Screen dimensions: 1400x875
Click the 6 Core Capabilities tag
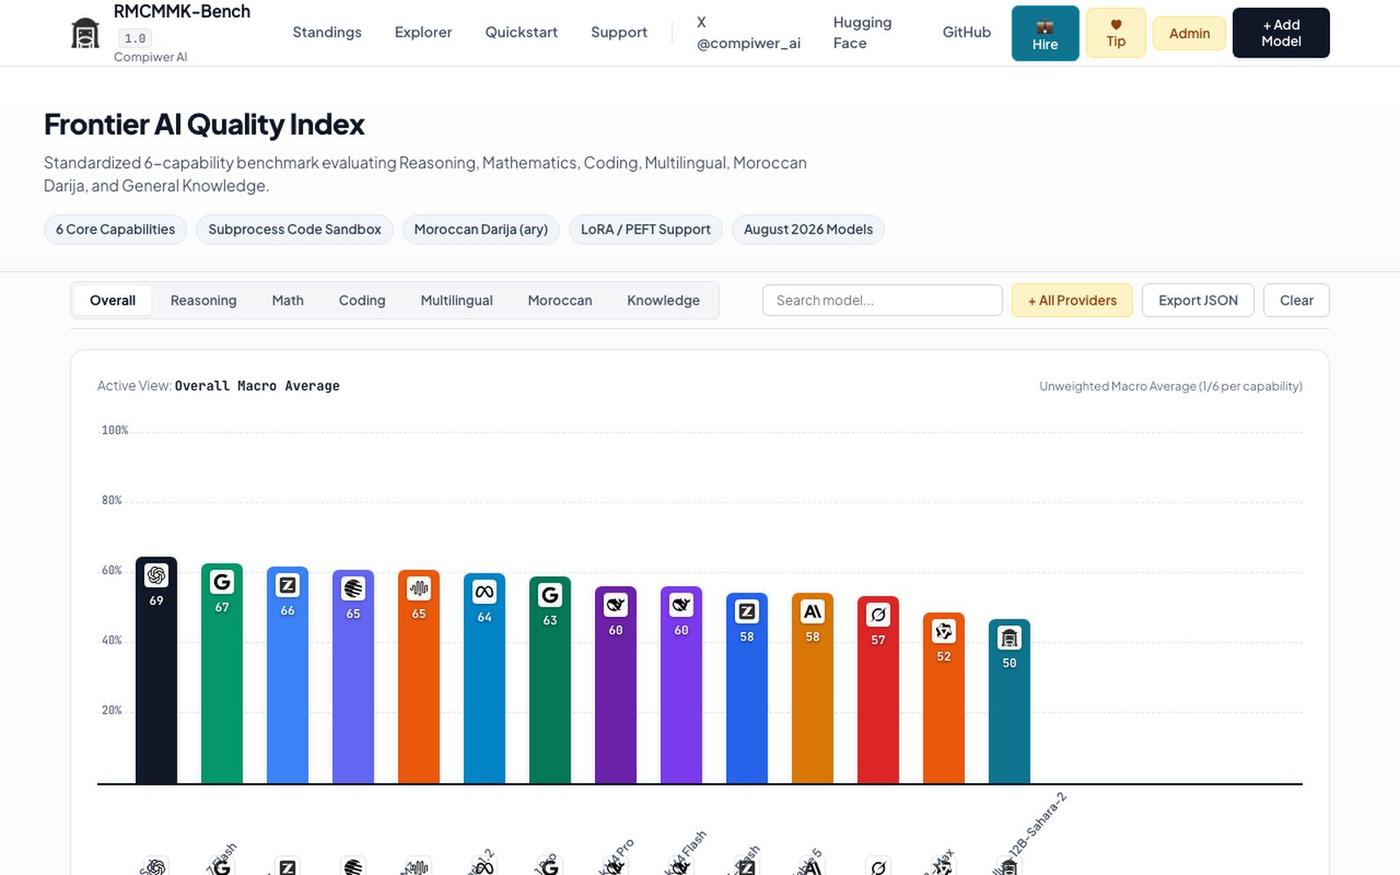[x=115, y=229]
